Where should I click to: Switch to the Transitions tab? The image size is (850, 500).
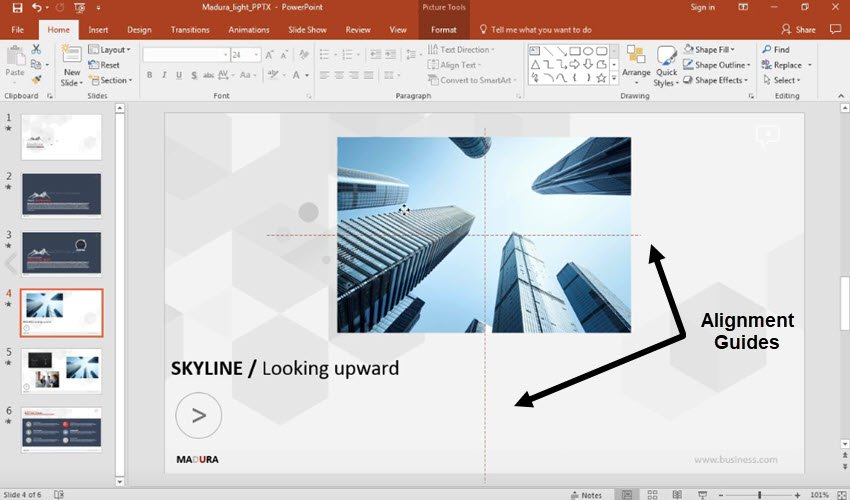tap(189, 30)
